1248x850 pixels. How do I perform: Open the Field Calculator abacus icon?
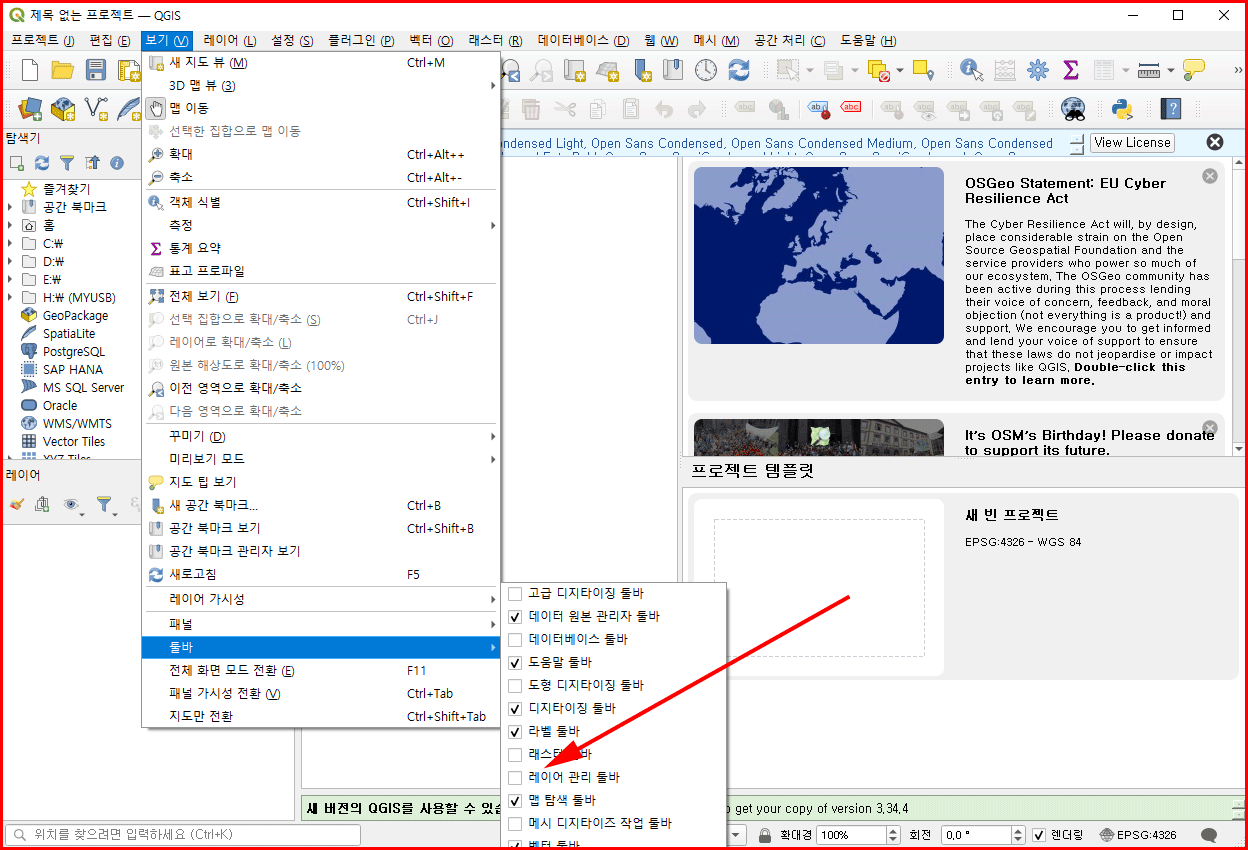point(1005,70)
